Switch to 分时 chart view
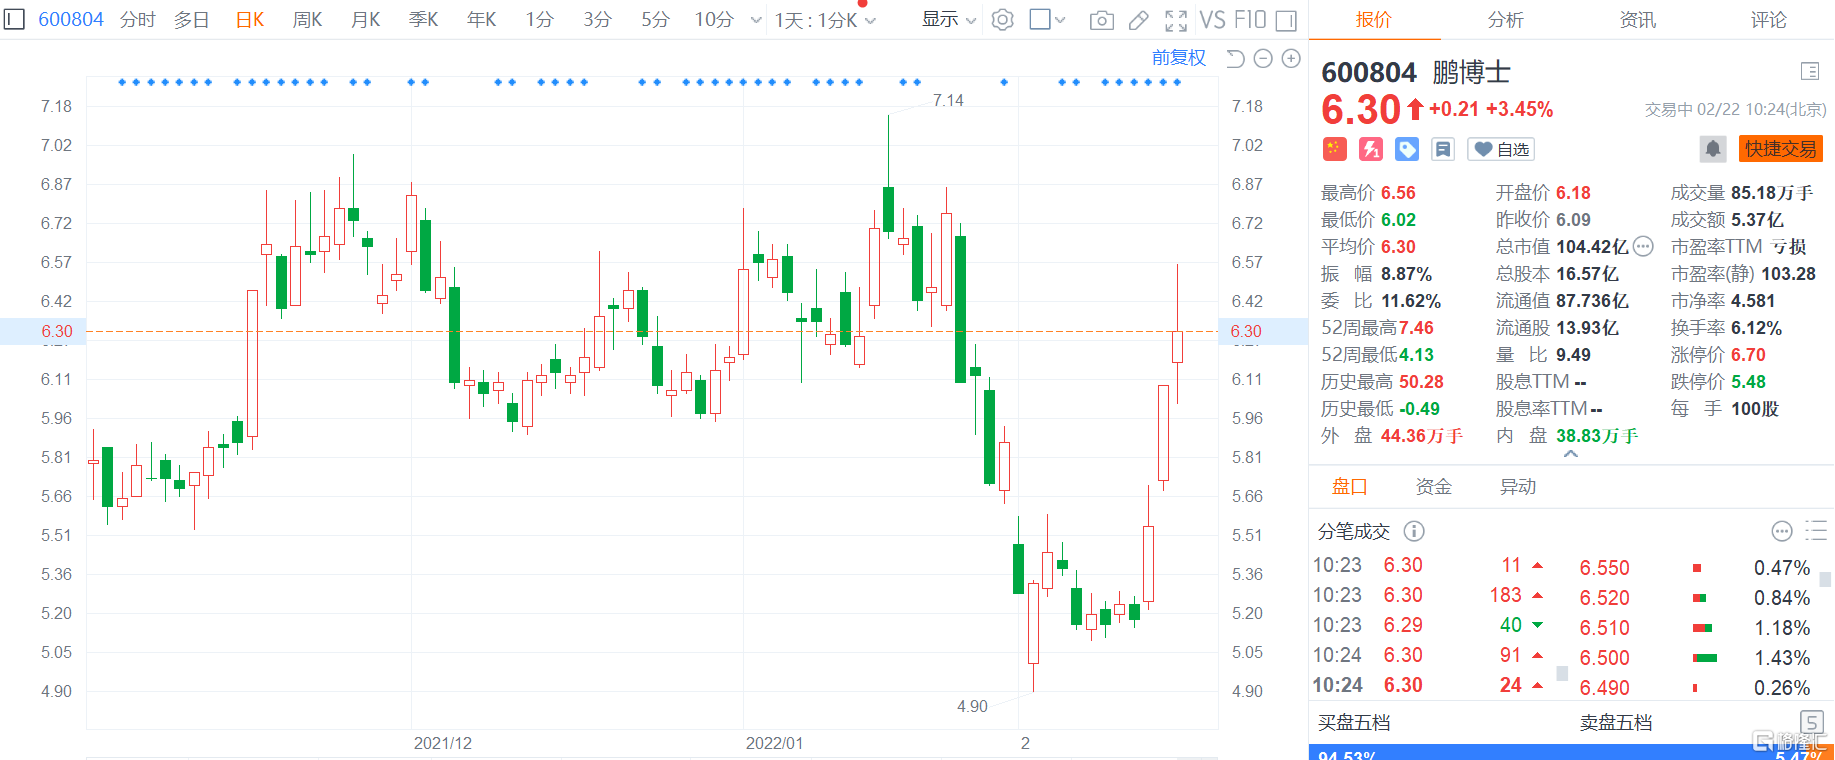This screenshot has height=760, width=1835. point(138,20)
